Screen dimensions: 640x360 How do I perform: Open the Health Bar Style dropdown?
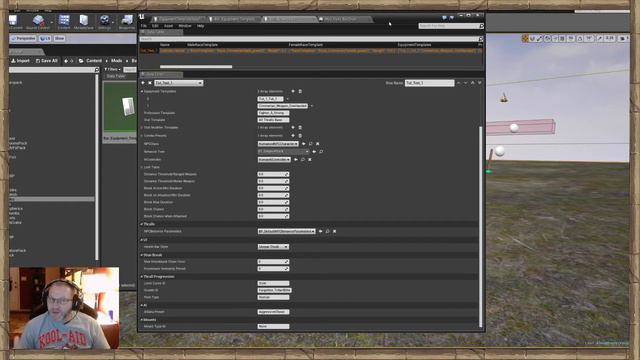[x=273, y=247]
